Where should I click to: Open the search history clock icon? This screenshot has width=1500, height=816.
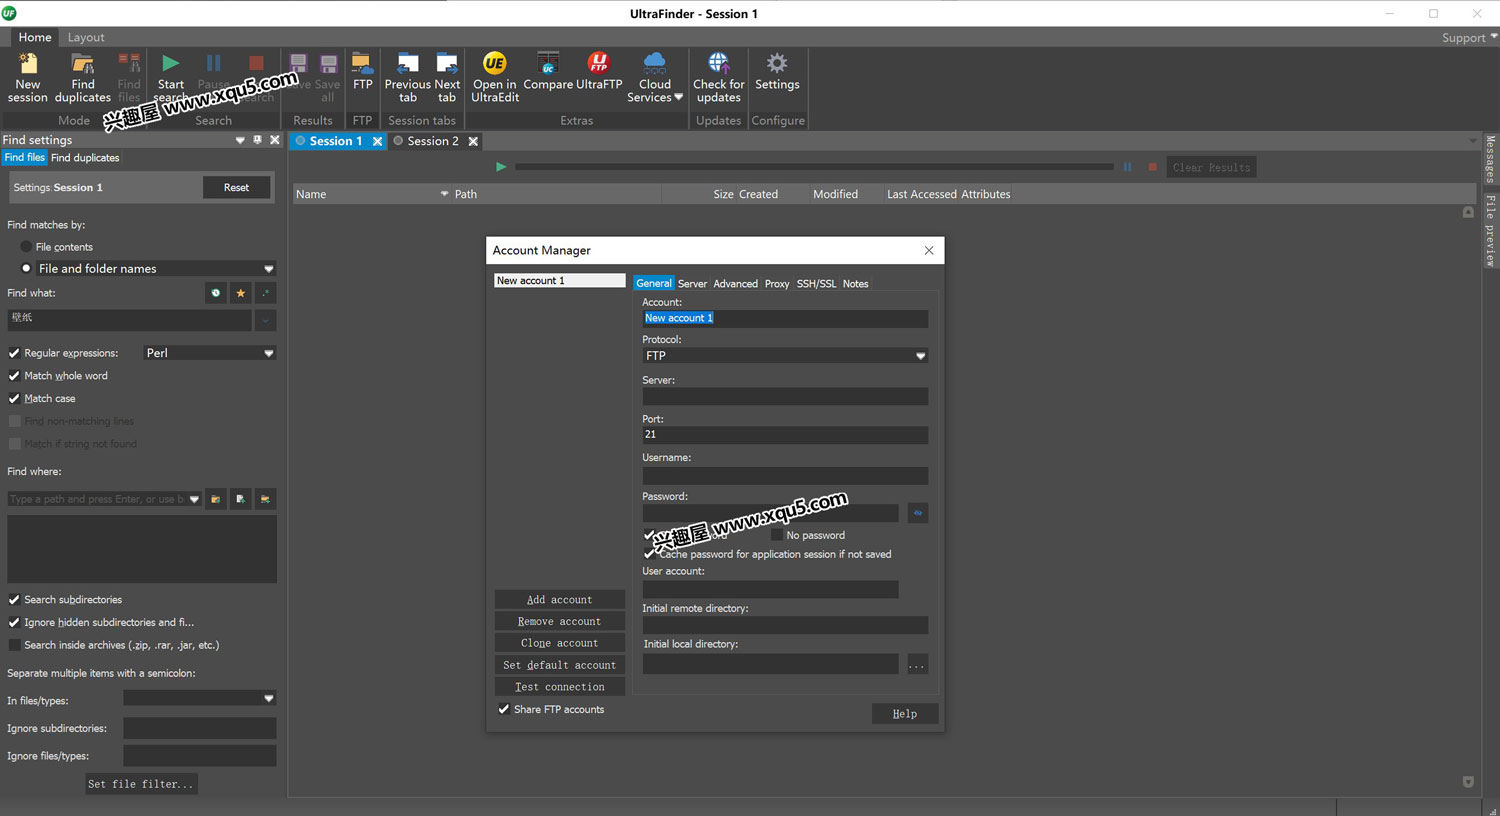(215, 293)
